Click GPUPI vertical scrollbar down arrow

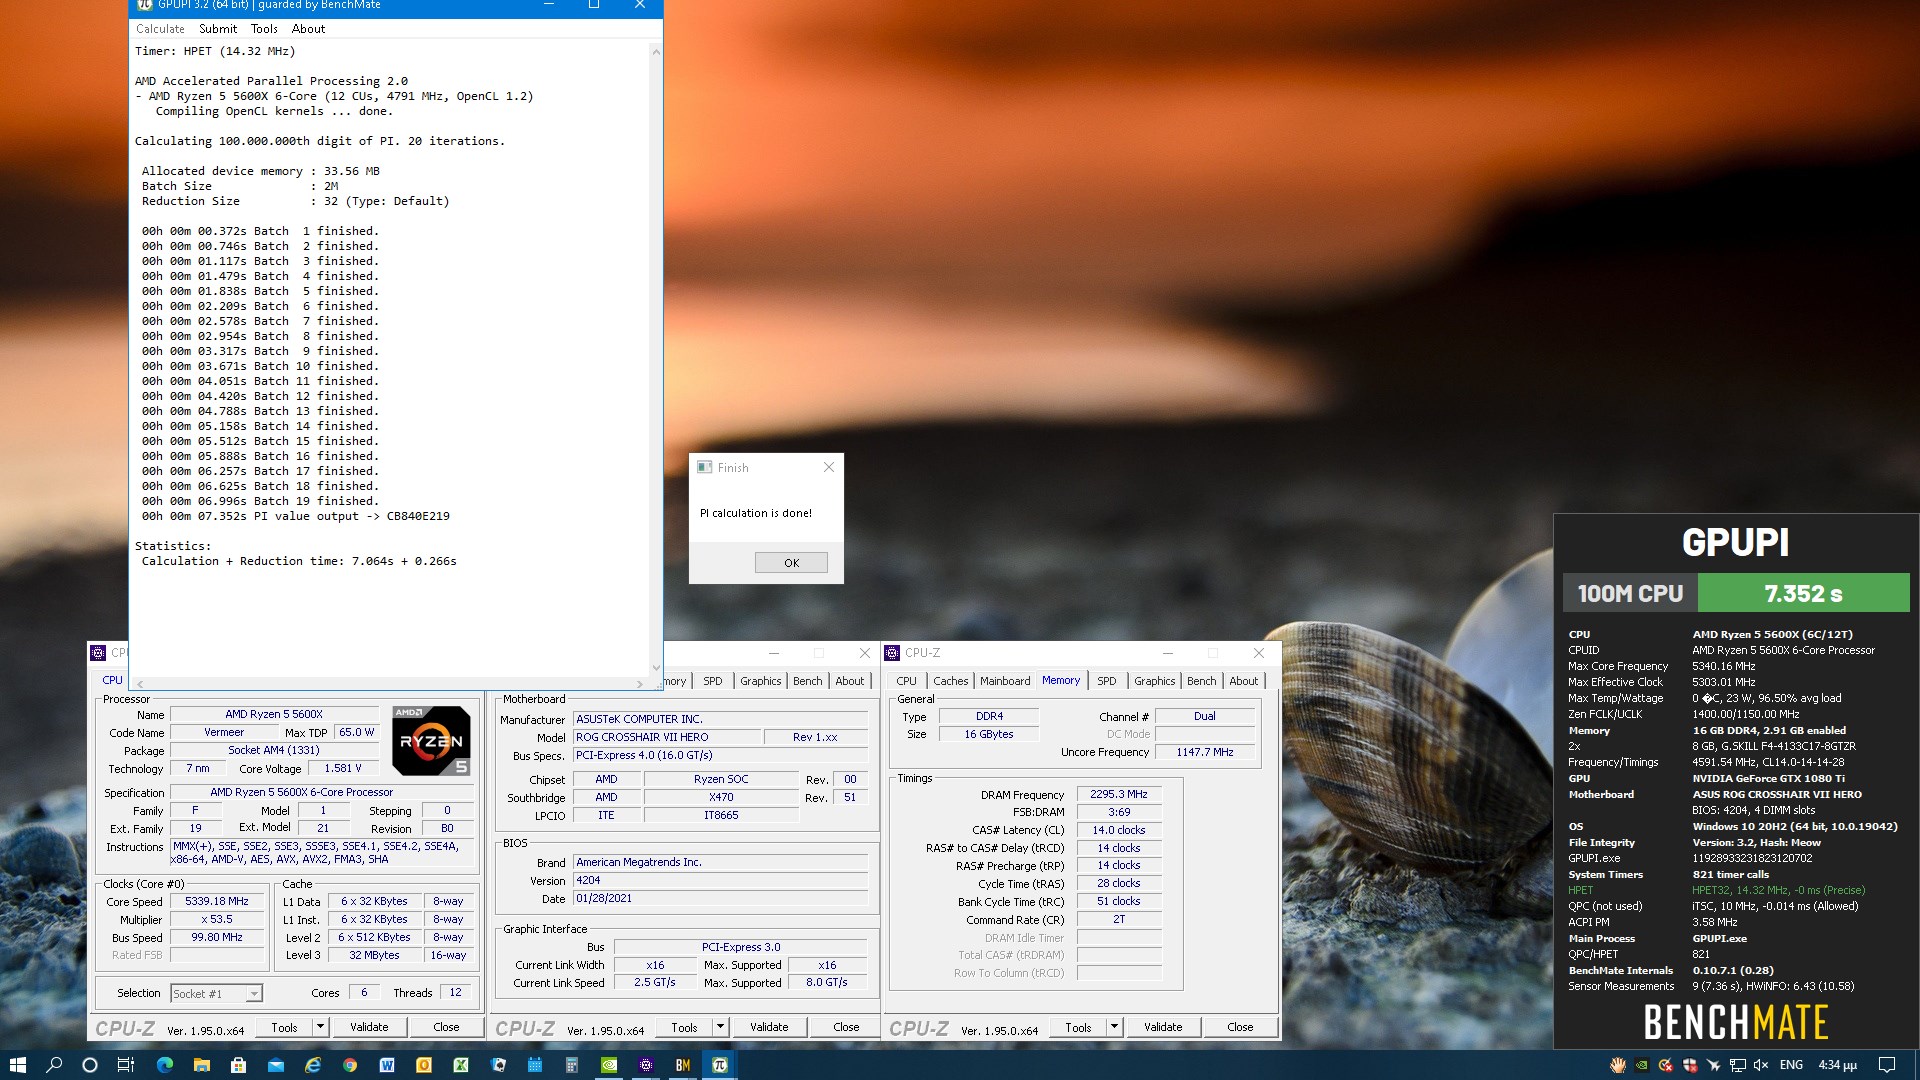pyautogui.click(x=656, y=668)
